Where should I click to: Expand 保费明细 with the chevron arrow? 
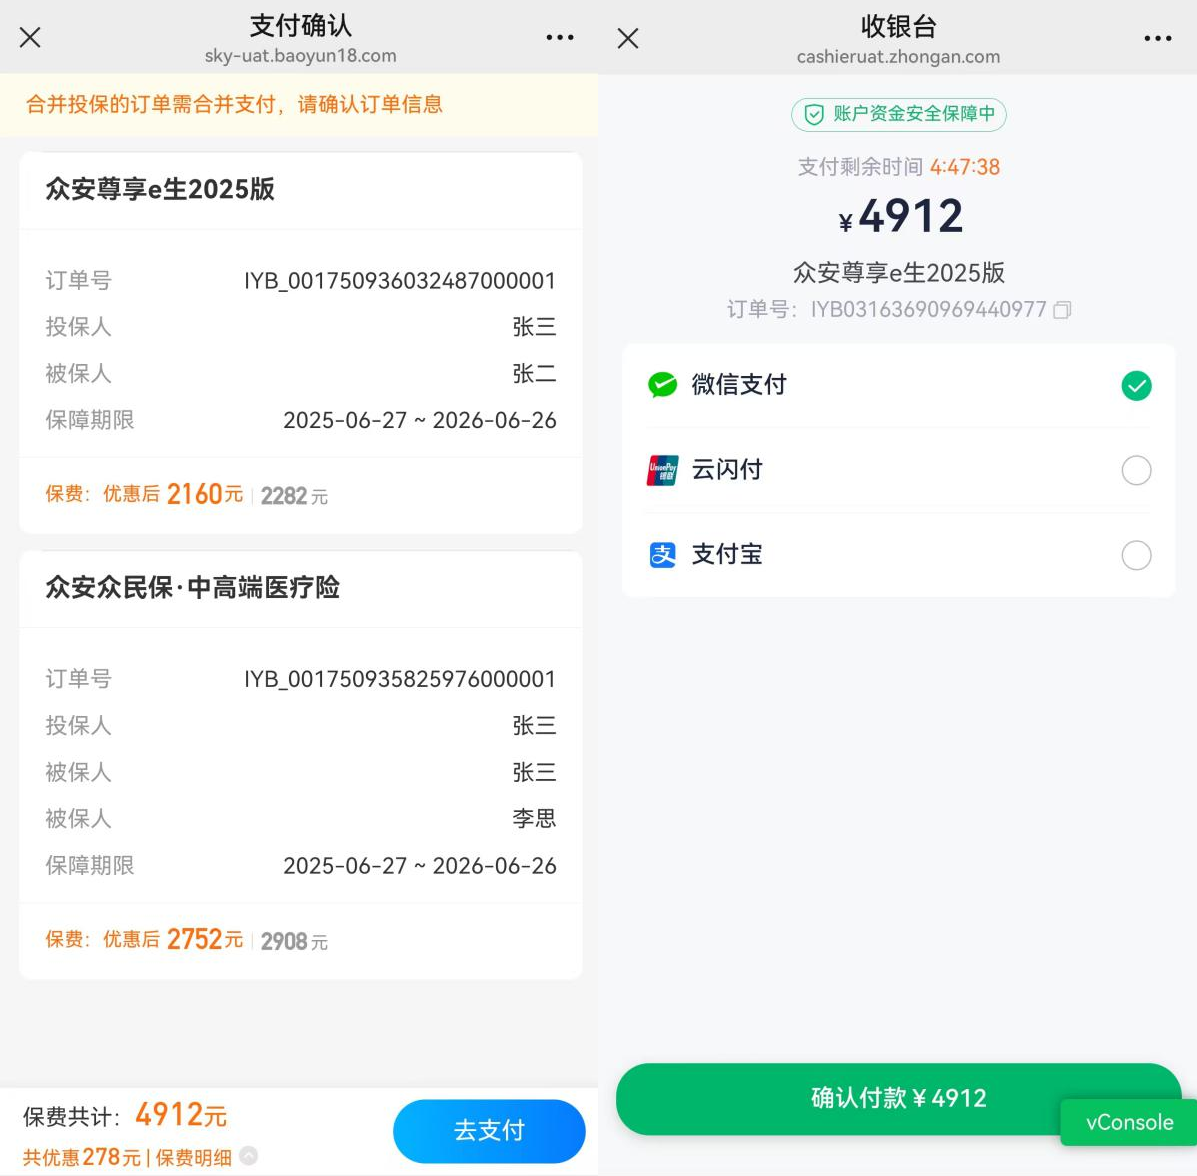(248, 1156)
